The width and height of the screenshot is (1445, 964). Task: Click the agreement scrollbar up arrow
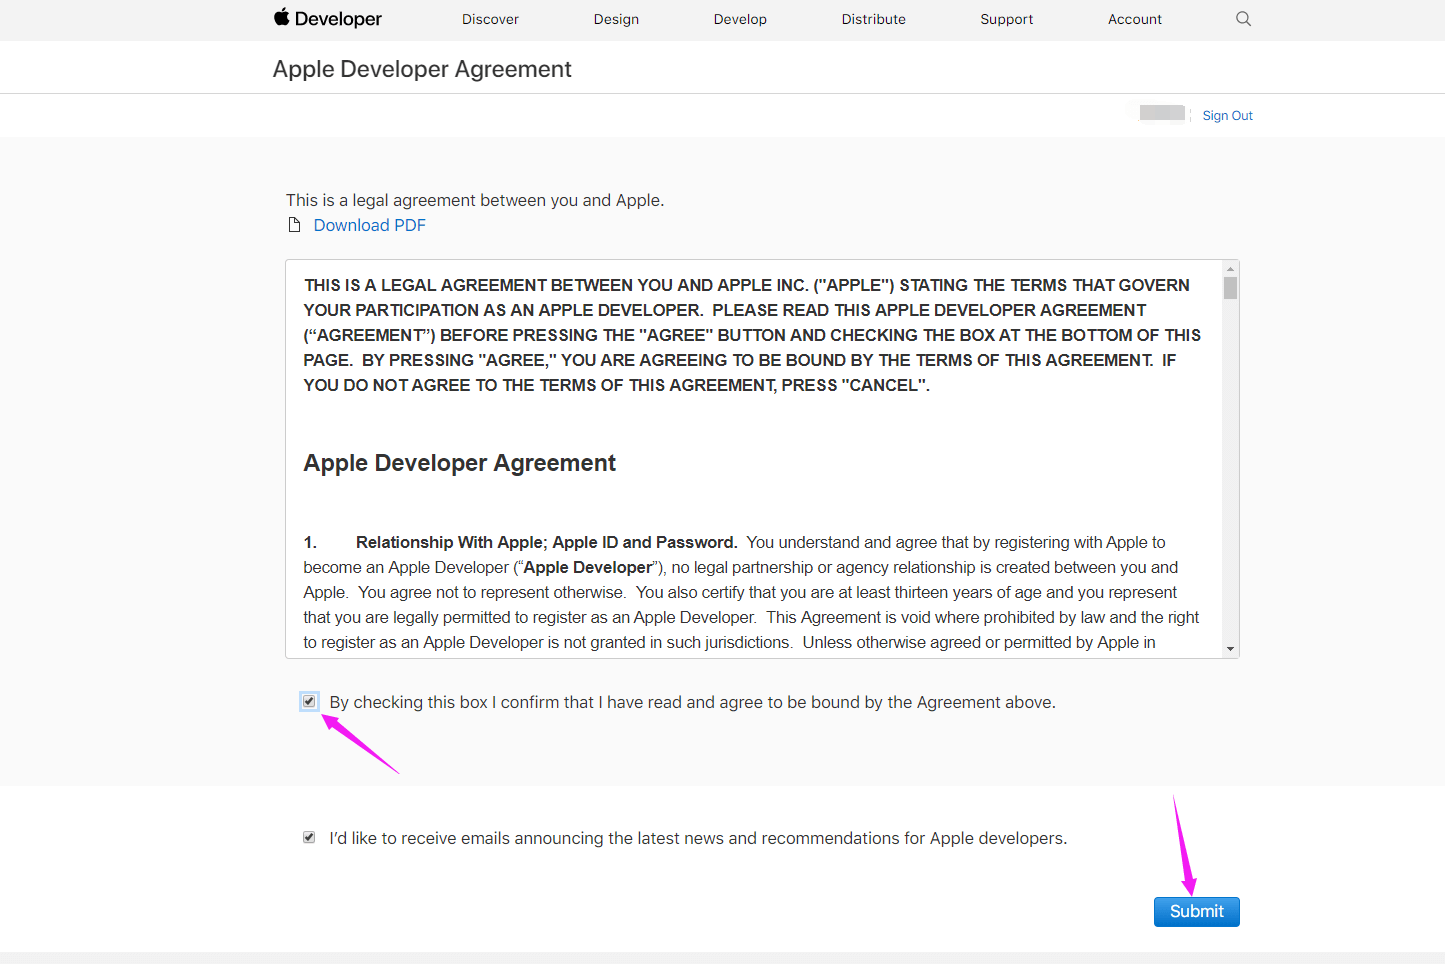click(x=1230, y=269)
